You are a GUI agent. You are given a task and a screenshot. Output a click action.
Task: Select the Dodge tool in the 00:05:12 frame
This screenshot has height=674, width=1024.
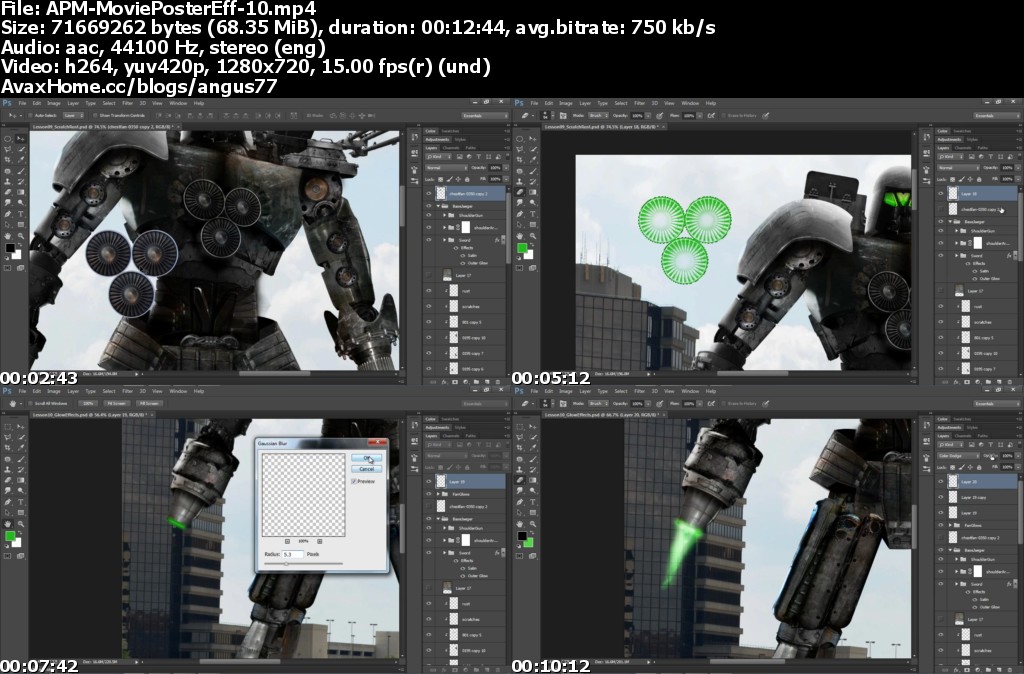tap(533, 202)
